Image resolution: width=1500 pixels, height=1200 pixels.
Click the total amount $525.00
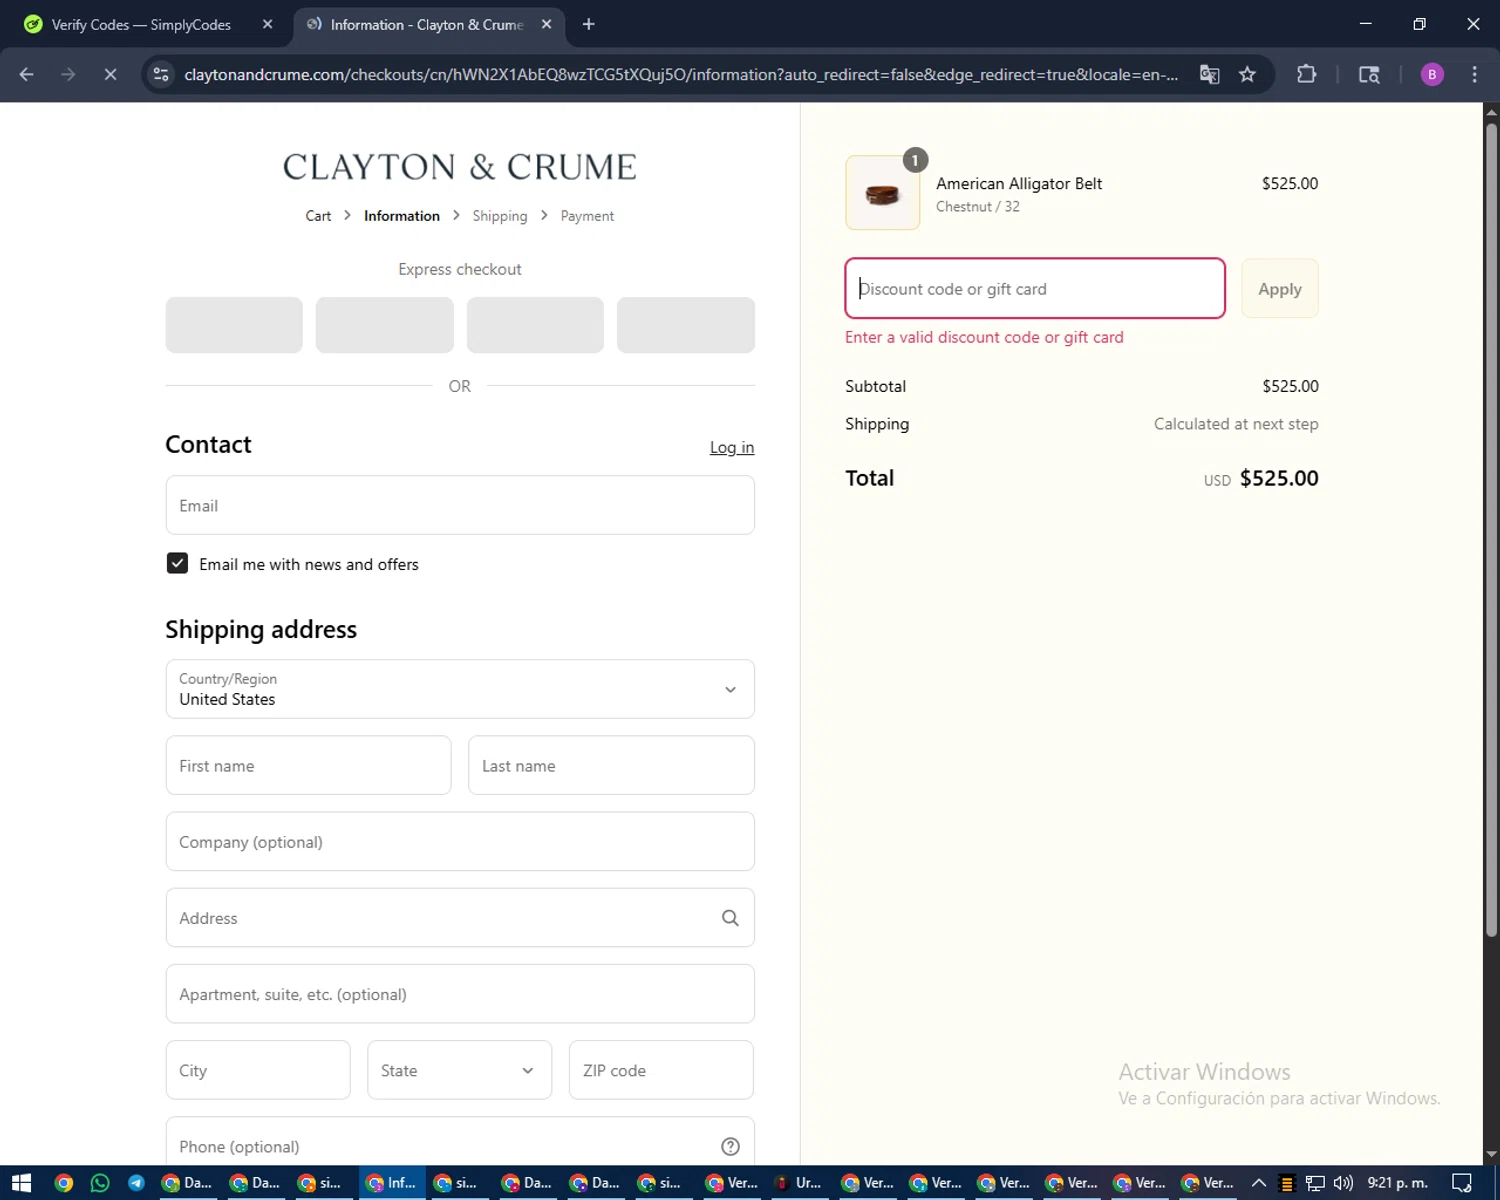[1279, 478]
